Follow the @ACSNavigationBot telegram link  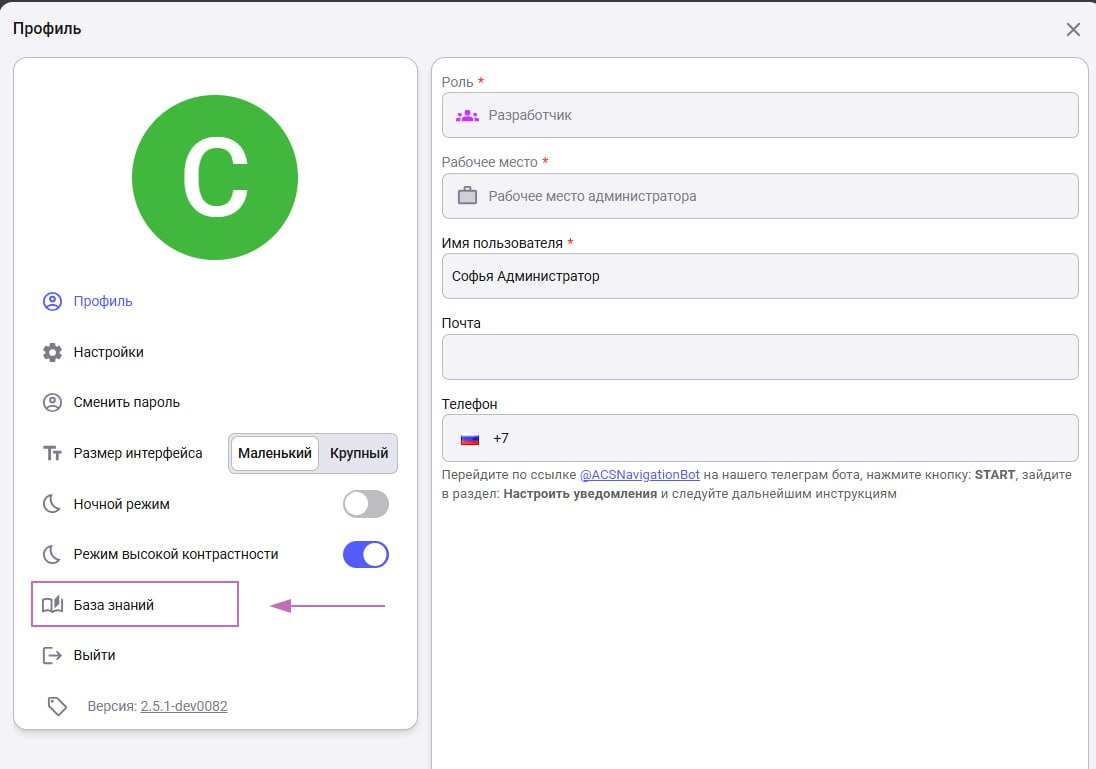click(x=641, y=475)
